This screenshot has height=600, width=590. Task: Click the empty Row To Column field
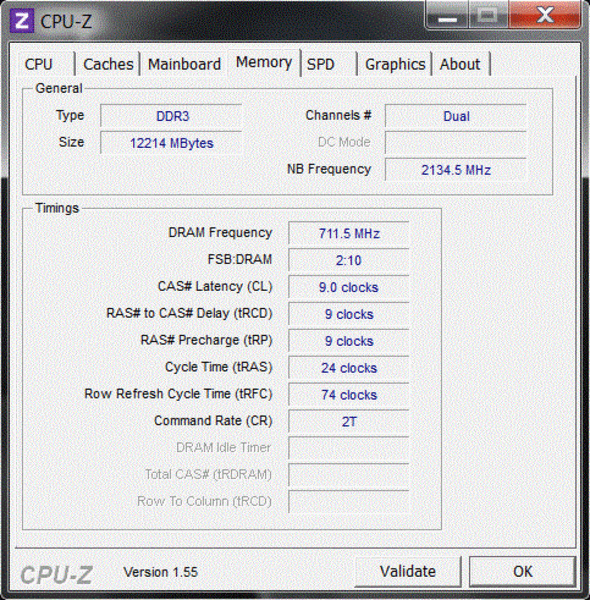pos(349,502)
